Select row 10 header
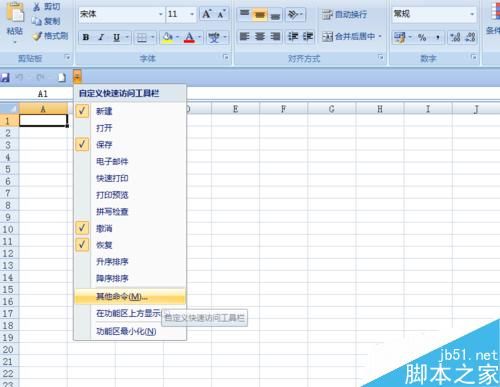Viewport: 500px width, 387px height. (x=9, y=229)
